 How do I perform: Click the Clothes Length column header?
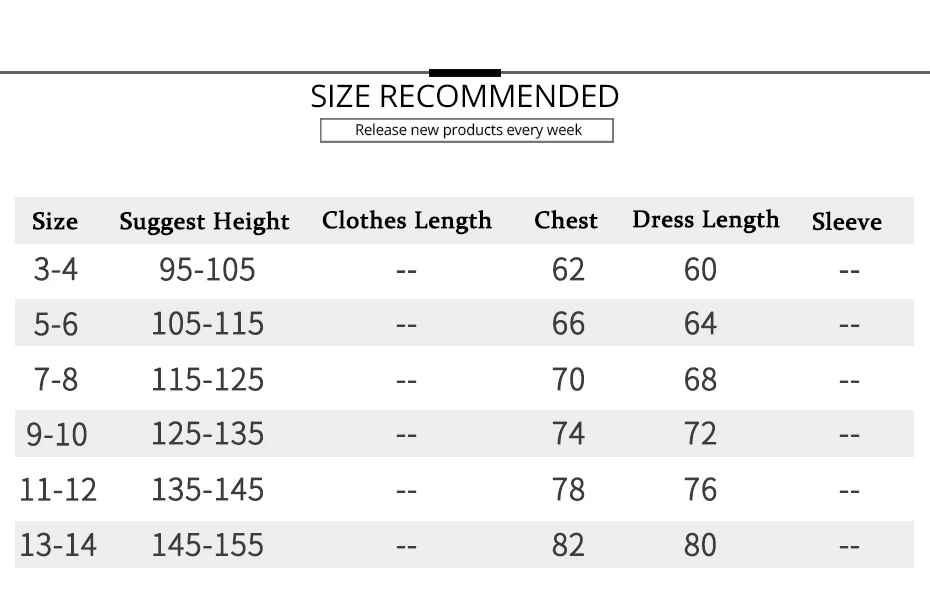(407, 221)
